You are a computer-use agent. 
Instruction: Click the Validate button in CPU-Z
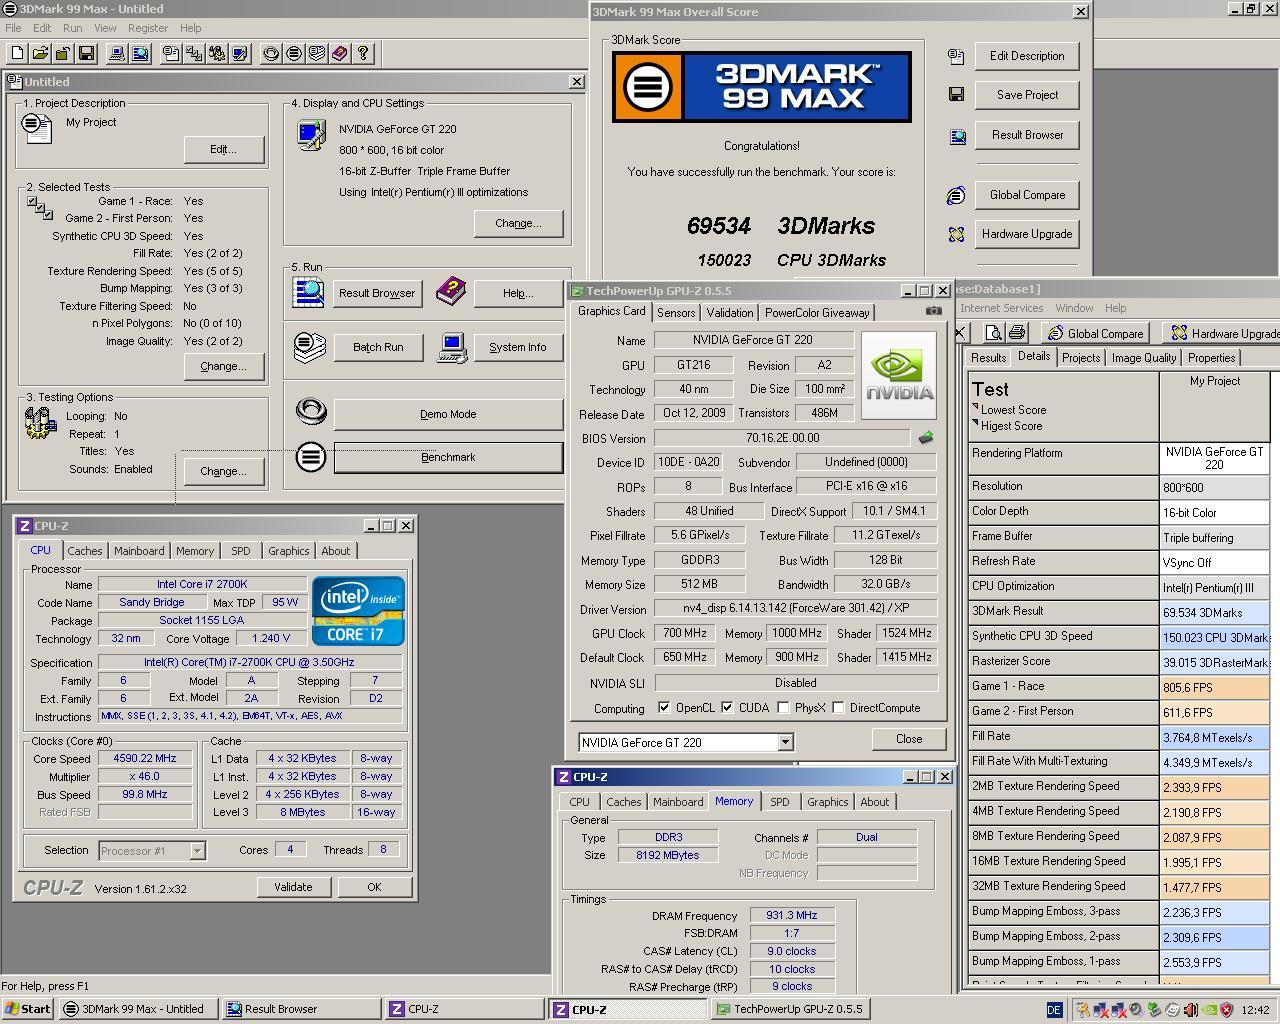[x=293, y=887]
